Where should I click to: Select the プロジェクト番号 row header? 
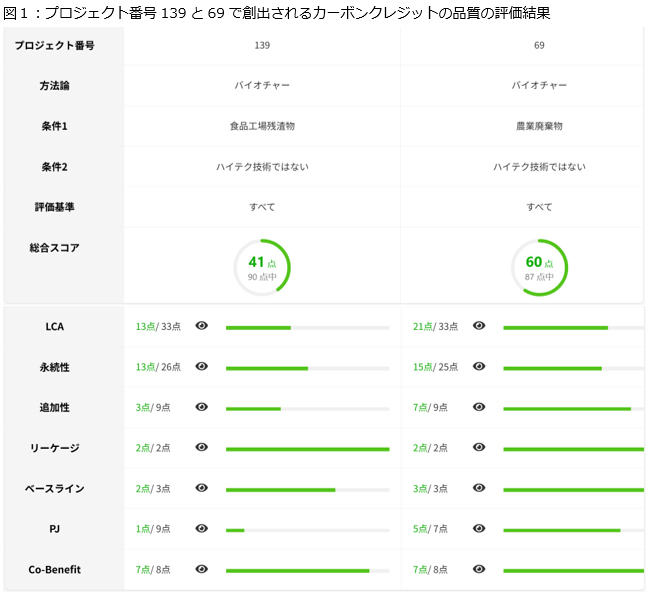tap(62, 46)
